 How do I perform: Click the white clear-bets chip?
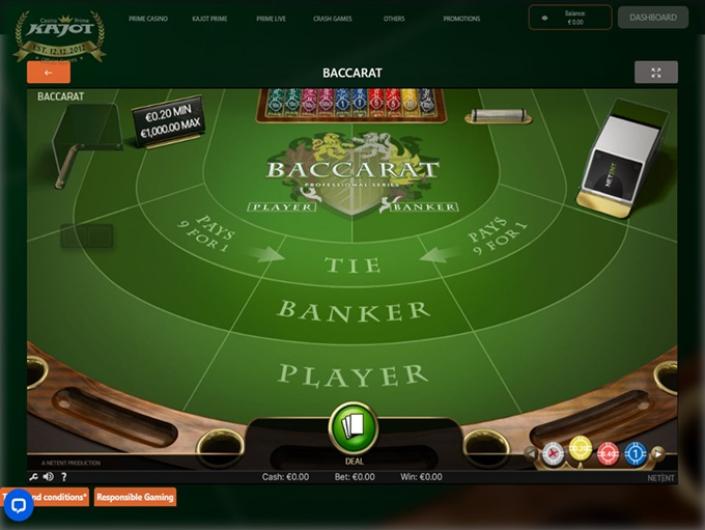coord(553,454)
